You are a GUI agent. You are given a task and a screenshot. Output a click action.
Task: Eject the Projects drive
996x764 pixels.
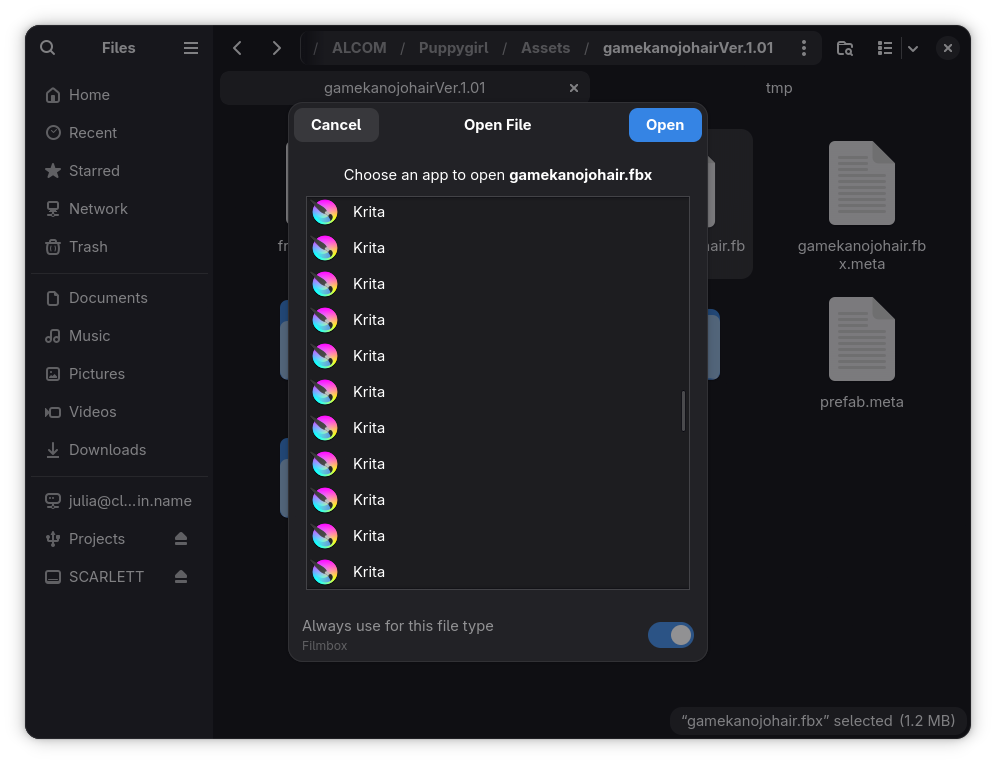tap(181, 539)
